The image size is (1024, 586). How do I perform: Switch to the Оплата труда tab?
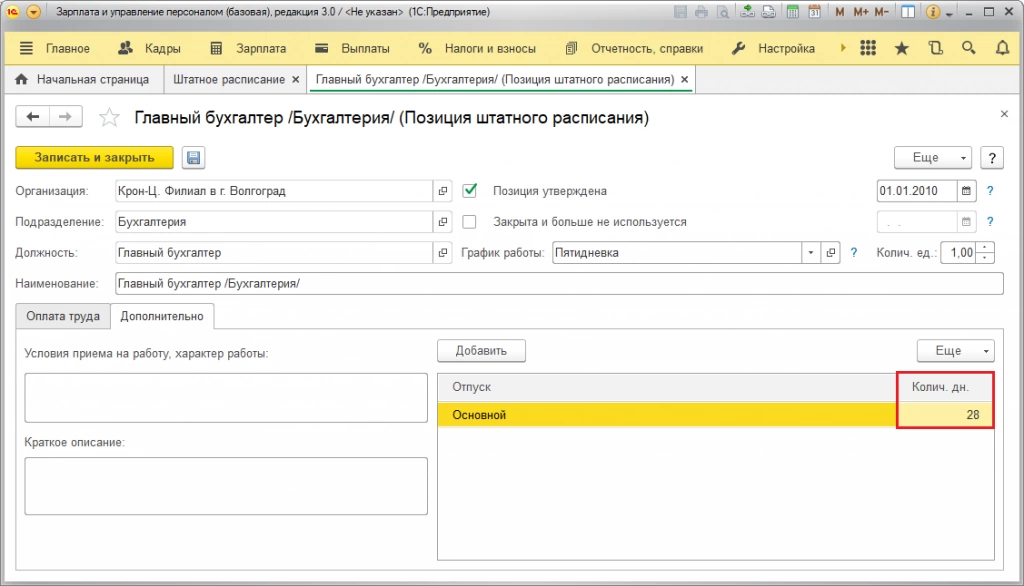(63, 316)
